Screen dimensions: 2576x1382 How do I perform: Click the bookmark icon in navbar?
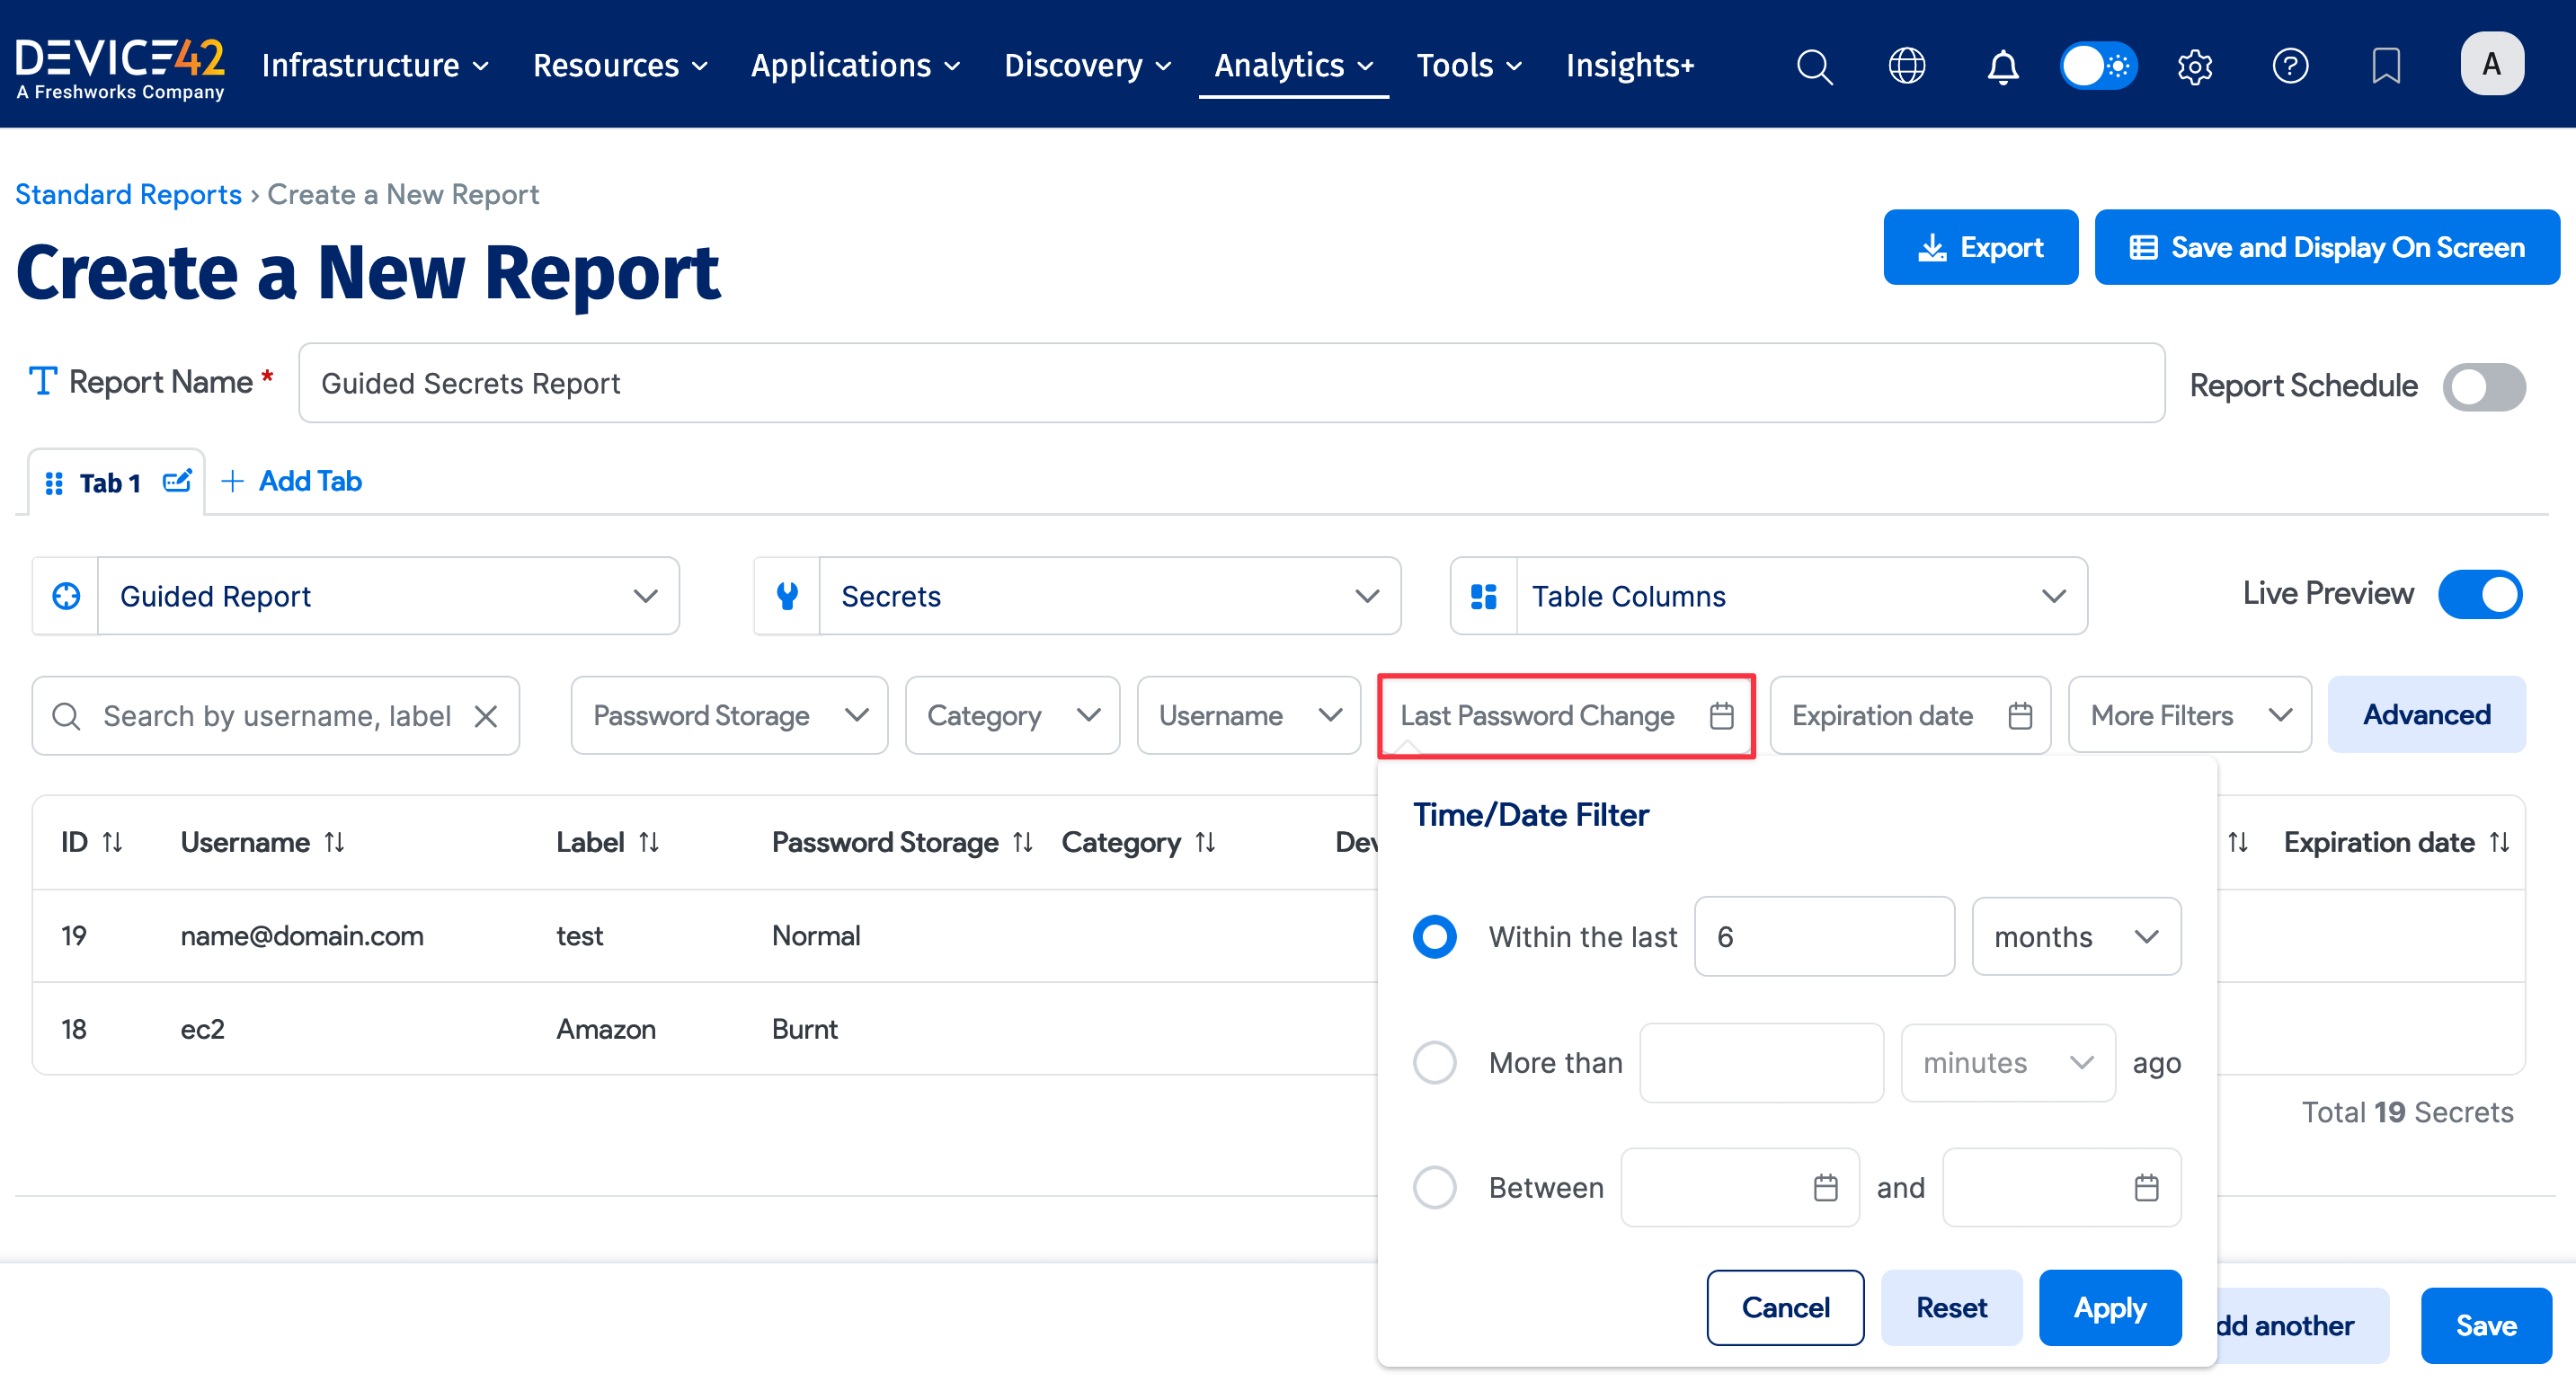point(2386,66)
